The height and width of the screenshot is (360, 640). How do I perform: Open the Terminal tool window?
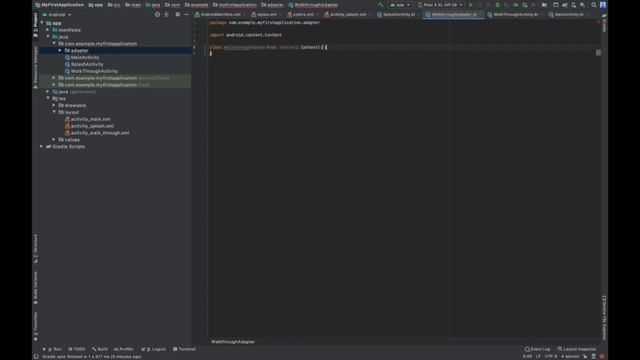click(x=184, y=349)
